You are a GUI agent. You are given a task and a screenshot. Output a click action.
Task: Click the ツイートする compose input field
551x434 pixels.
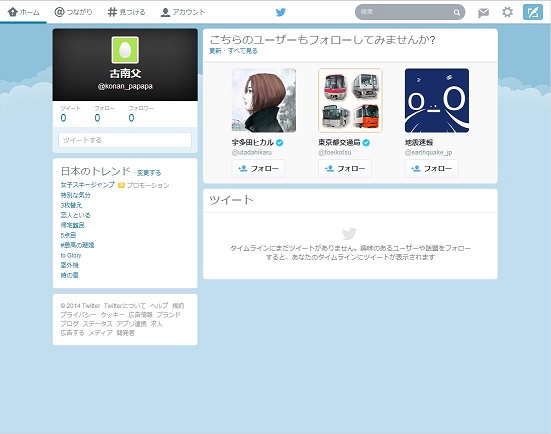125,140
